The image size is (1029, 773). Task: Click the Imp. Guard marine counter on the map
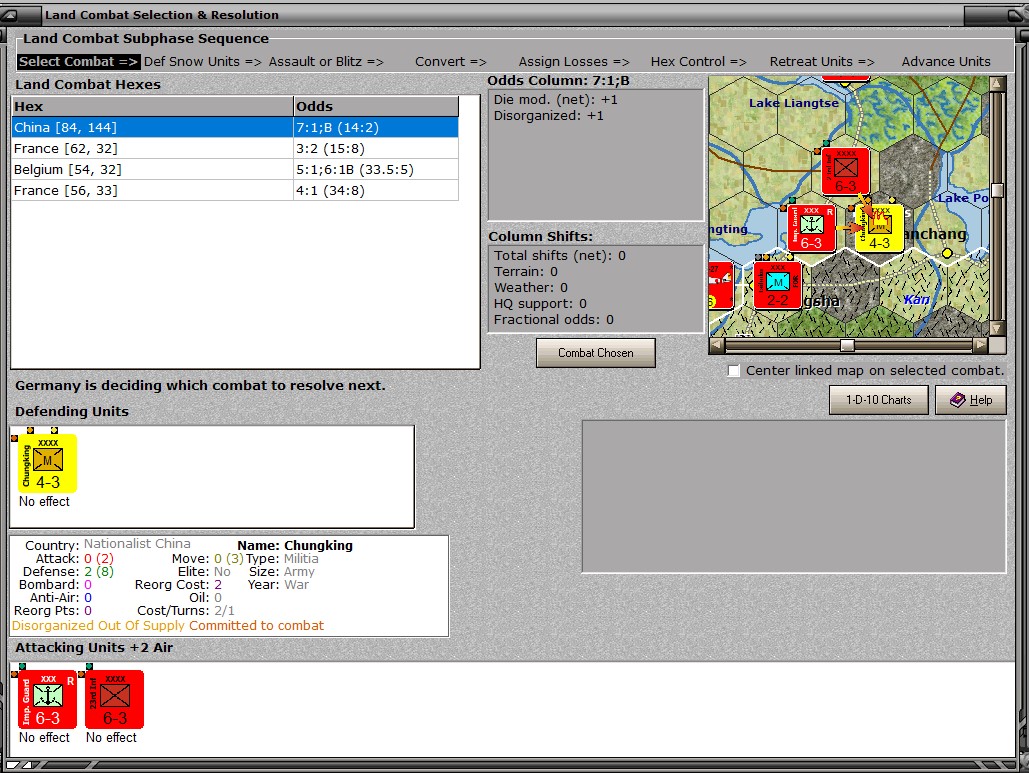(x=812, y=228)
